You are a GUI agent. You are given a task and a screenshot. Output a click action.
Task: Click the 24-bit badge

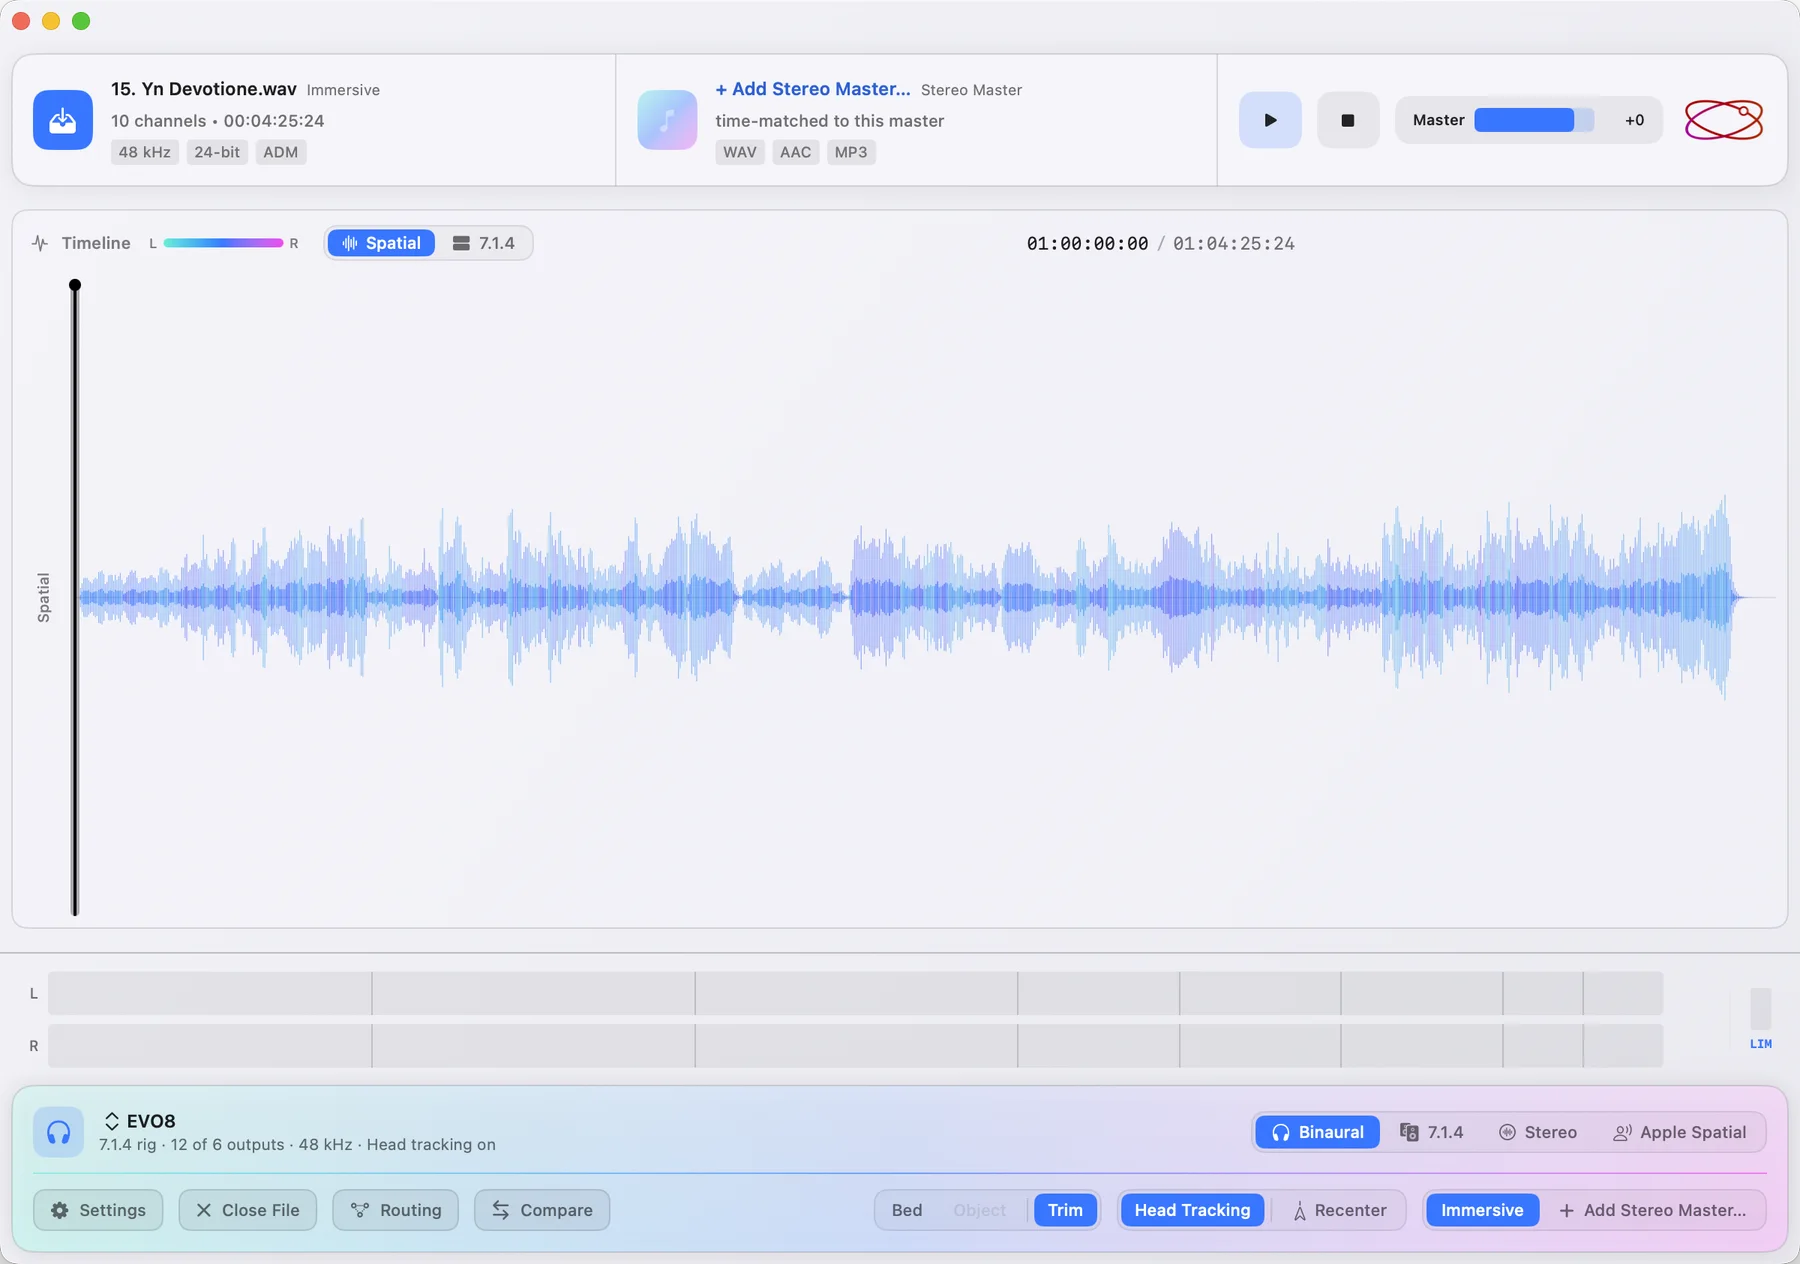click(x=217, y=152)
